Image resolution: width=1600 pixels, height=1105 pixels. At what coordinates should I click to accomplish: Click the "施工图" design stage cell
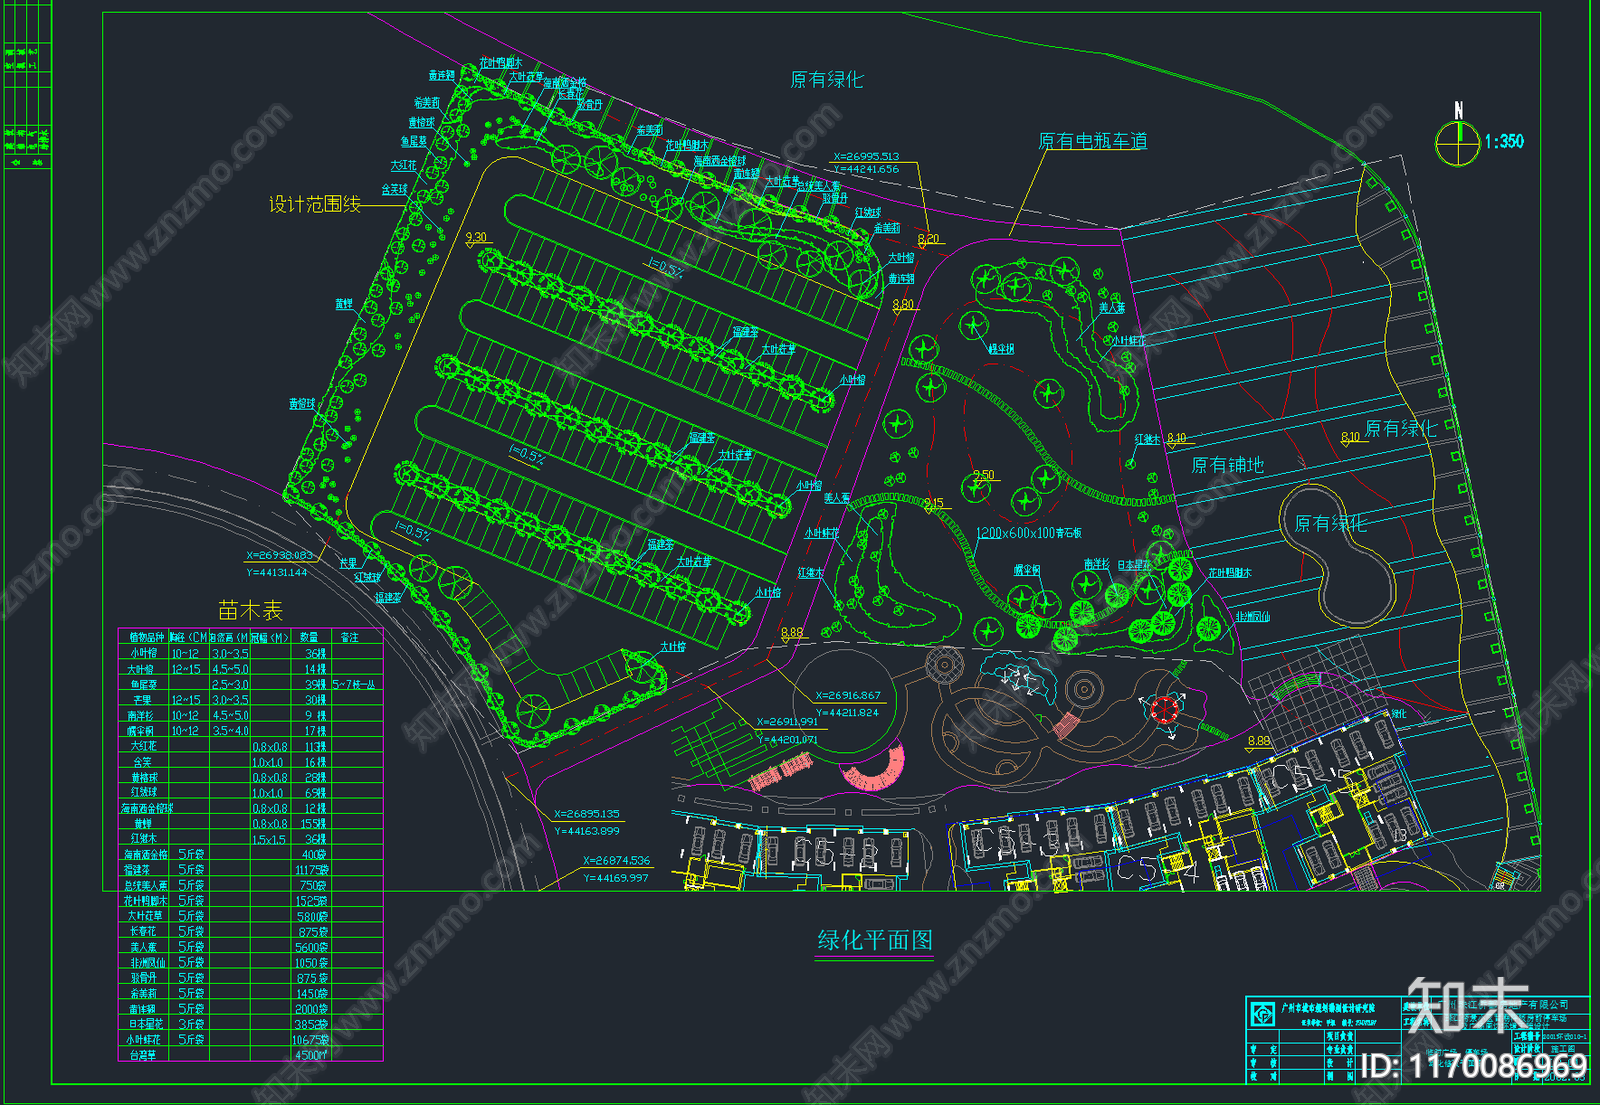(x=1562, y=1049)
